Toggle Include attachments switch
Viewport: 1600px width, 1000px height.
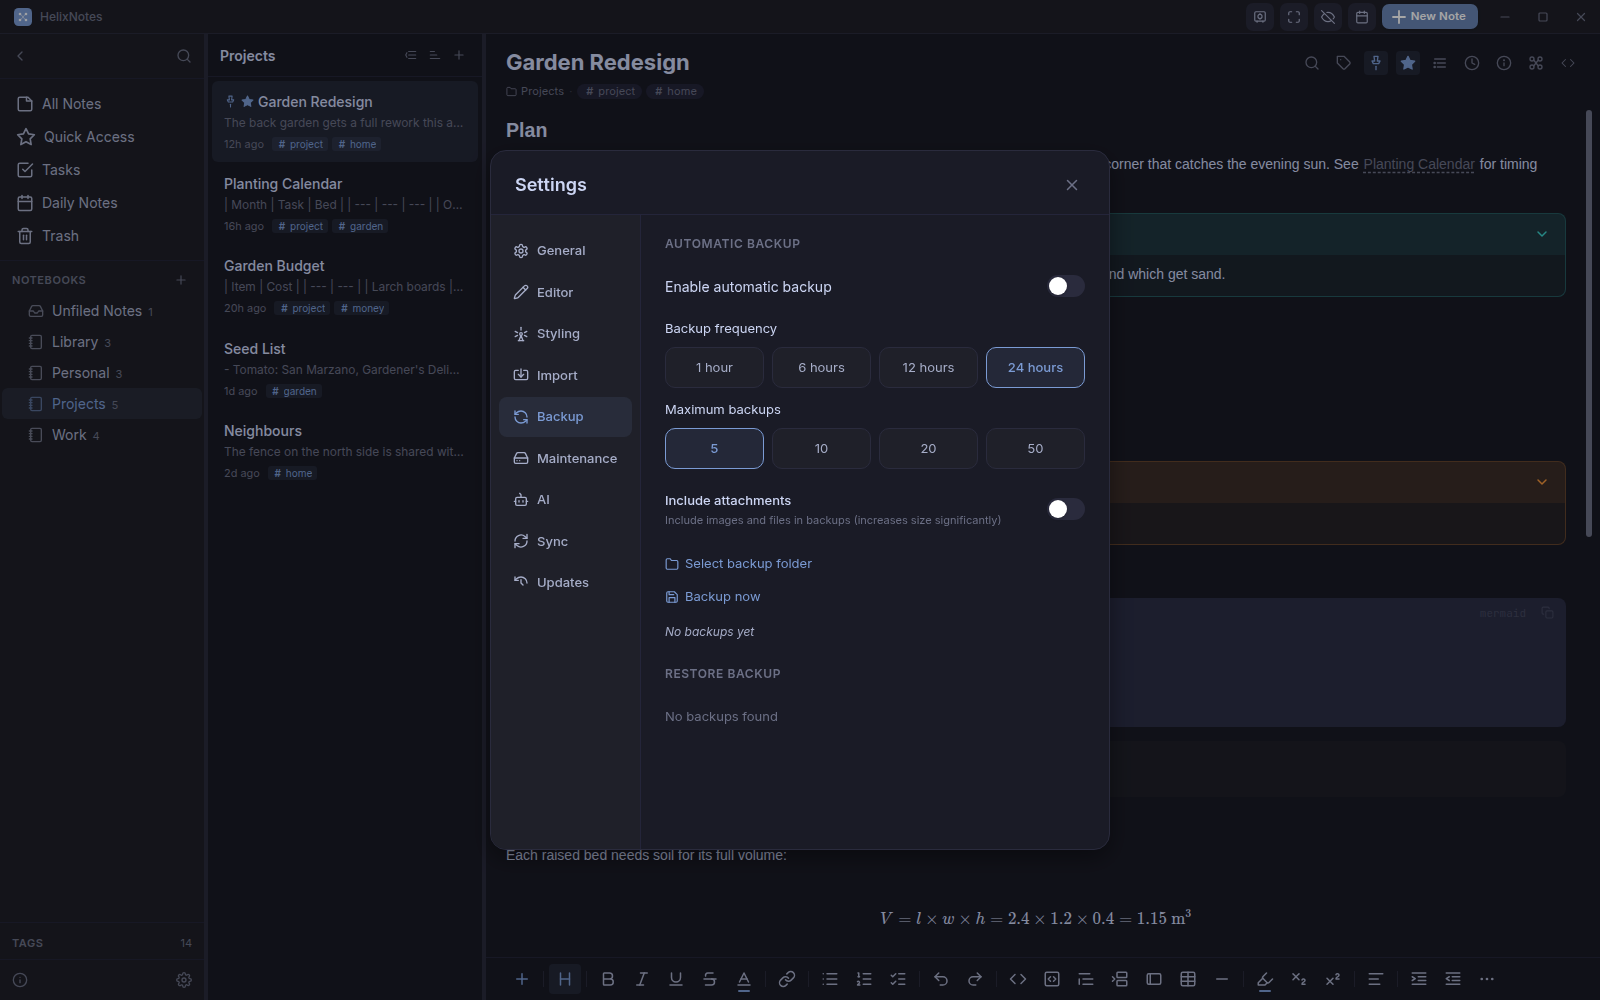pos(1065,509)
